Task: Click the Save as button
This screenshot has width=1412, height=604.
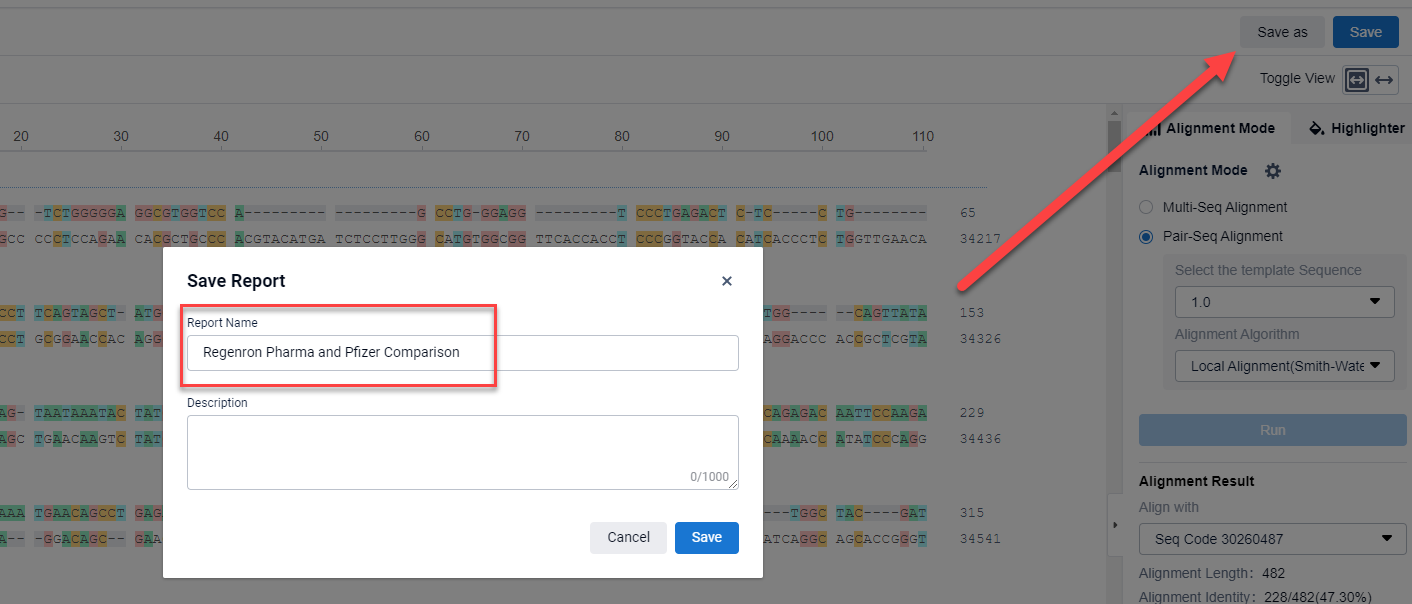Action: pos(1282,32)
